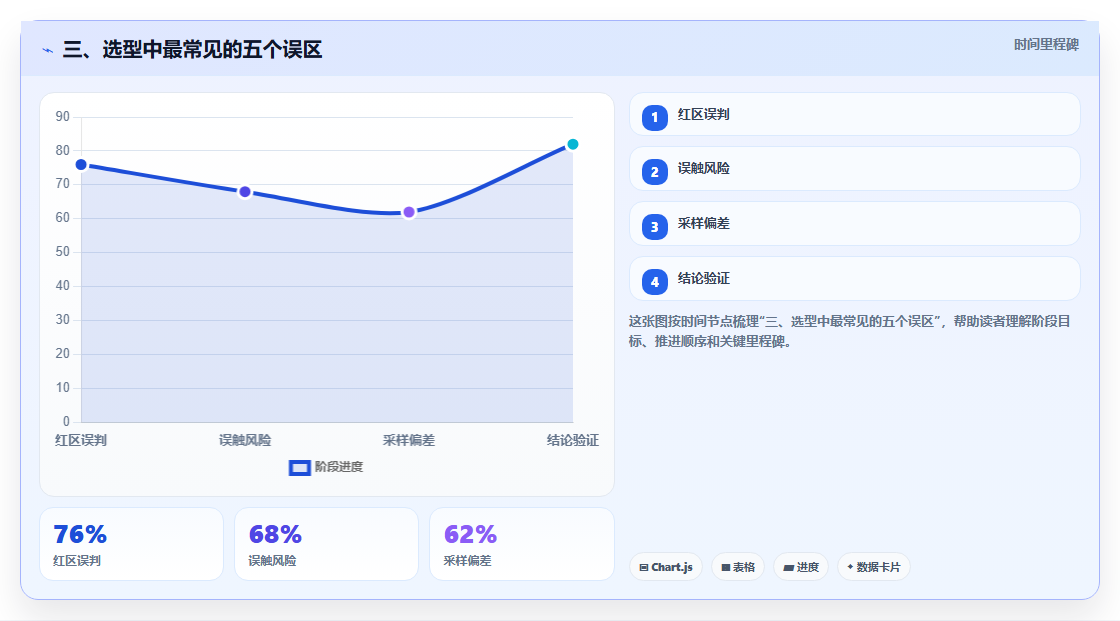The height and width of the screenshot is (621, 1120).
Task: Click the 时间里程碑 label in header
Action: click(1046, 44)
